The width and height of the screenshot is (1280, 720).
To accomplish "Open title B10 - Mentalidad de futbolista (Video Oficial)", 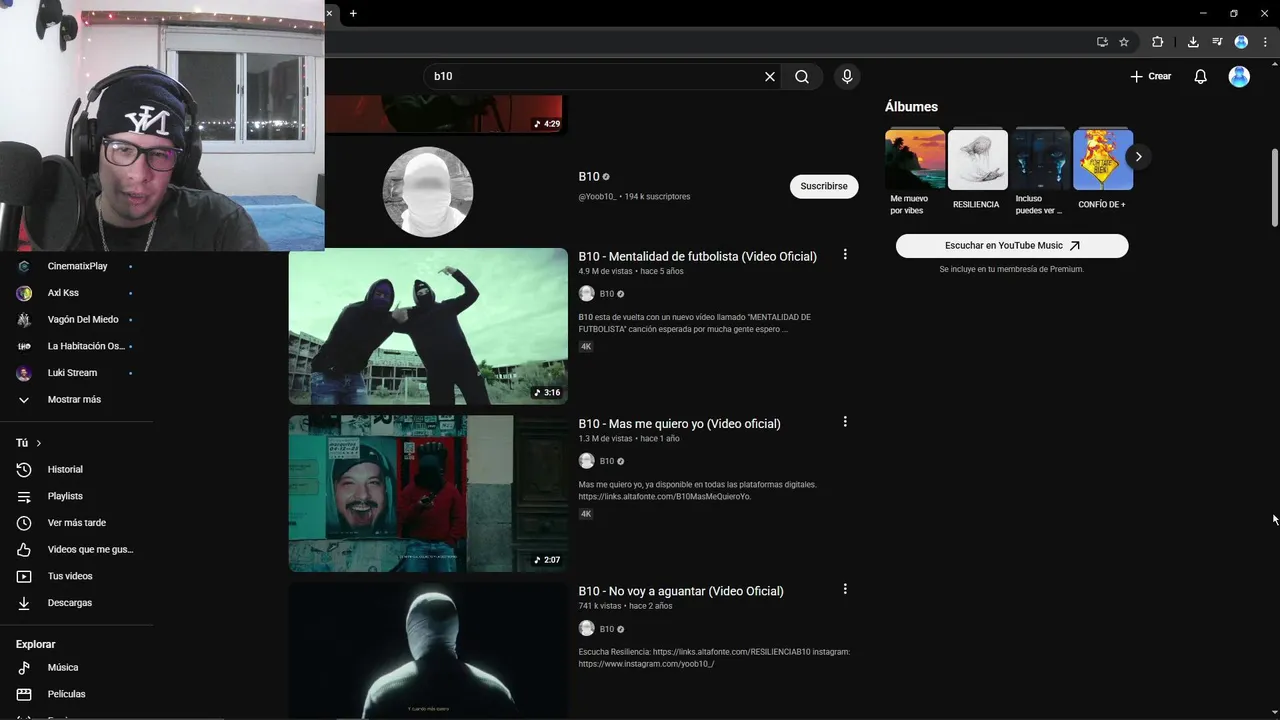I will pos(697,257).
